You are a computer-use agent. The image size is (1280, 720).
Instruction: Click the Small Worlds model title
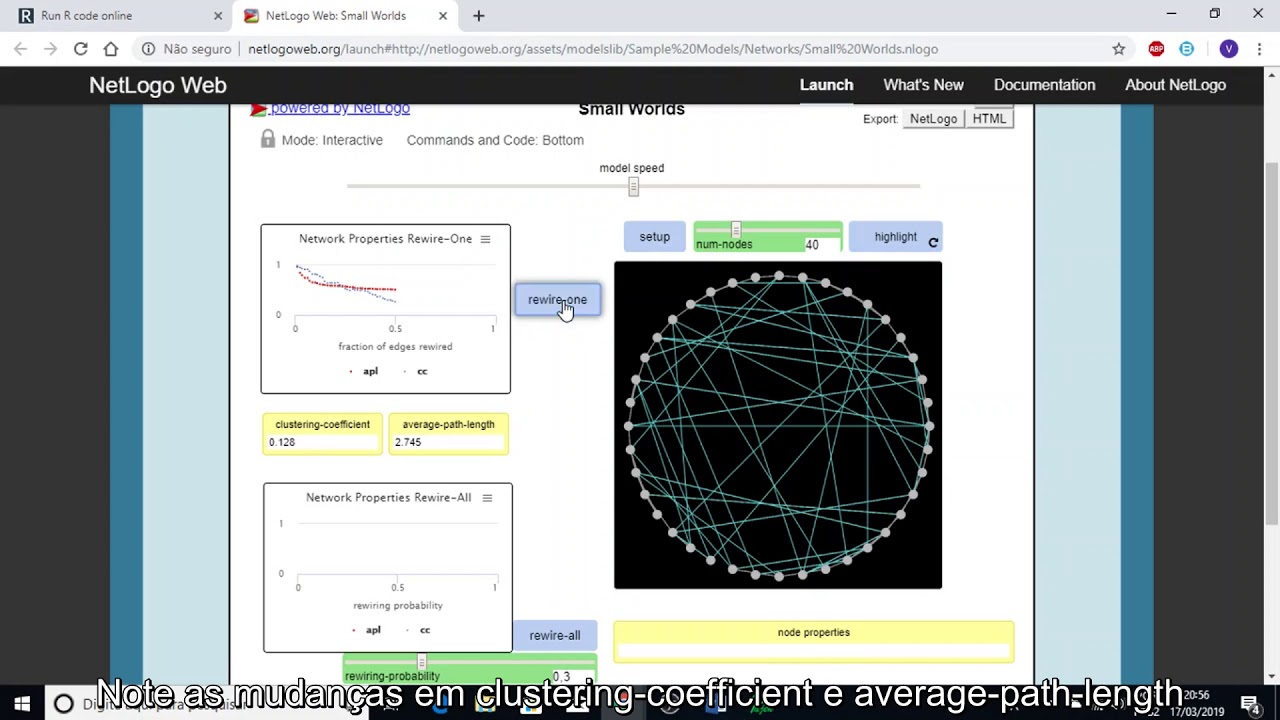[x=632, y=110]
